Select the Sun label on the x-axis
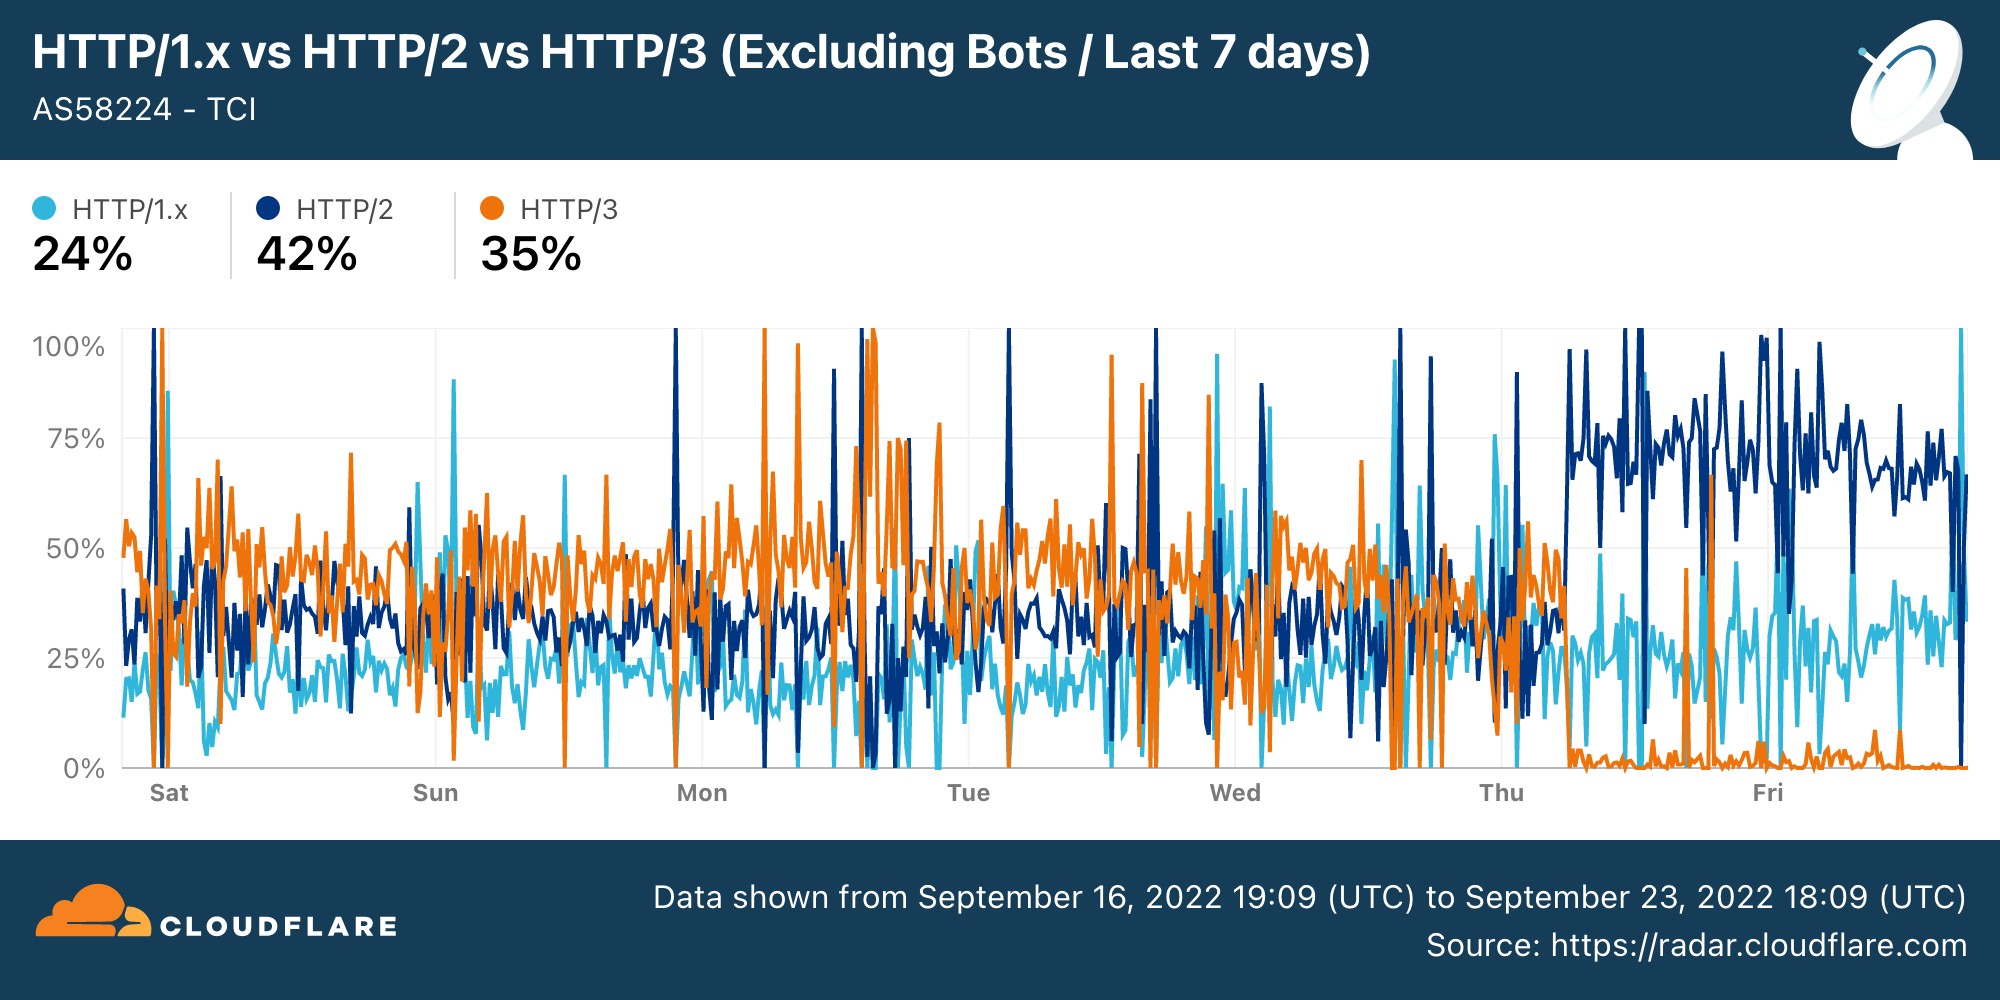The height and width of the screenshot is (1000, 2000). (x=436, y=793)
